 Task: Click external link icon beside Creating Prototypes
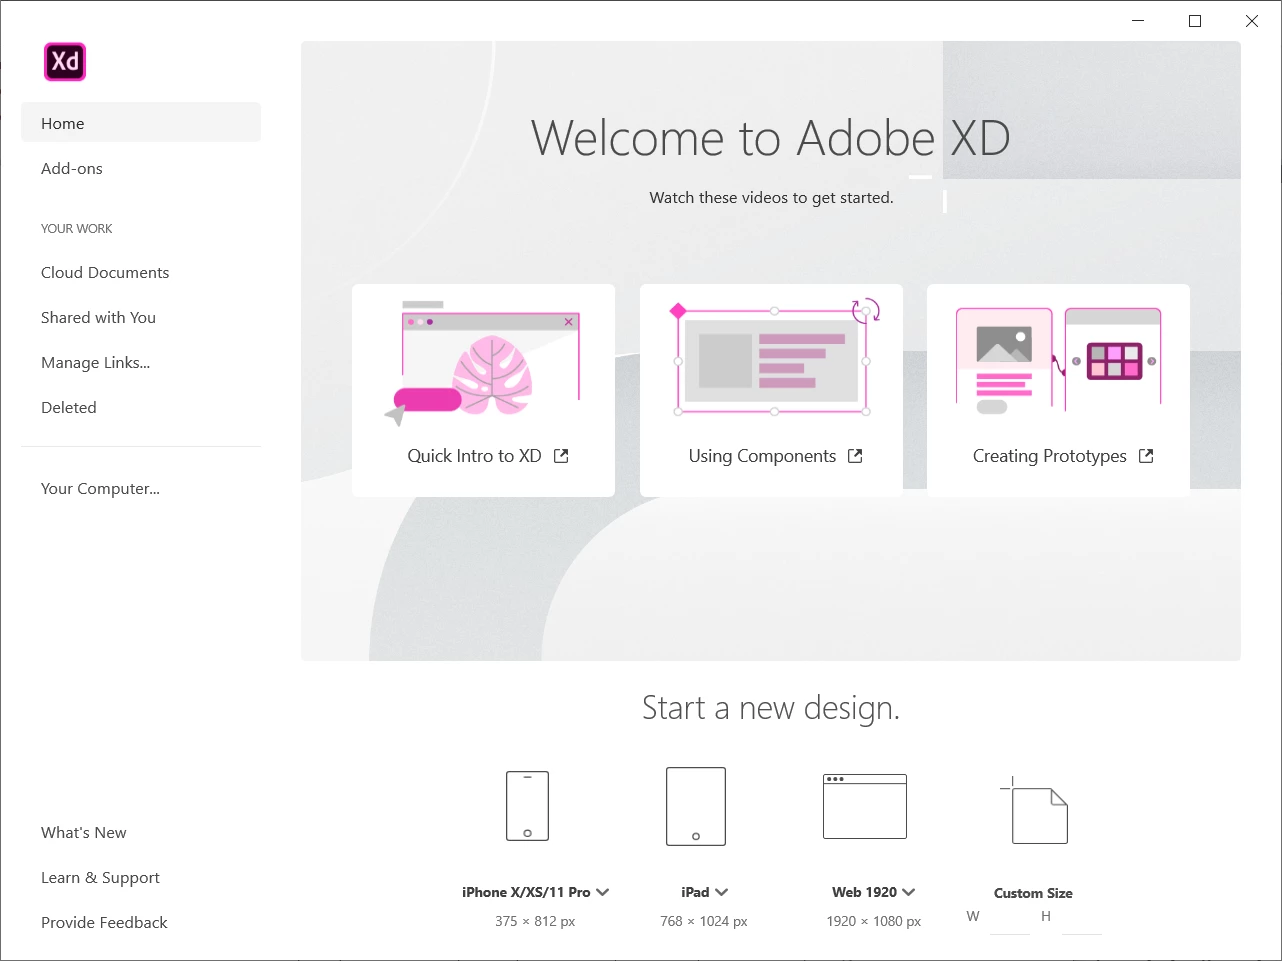[x=1146, y=456]
